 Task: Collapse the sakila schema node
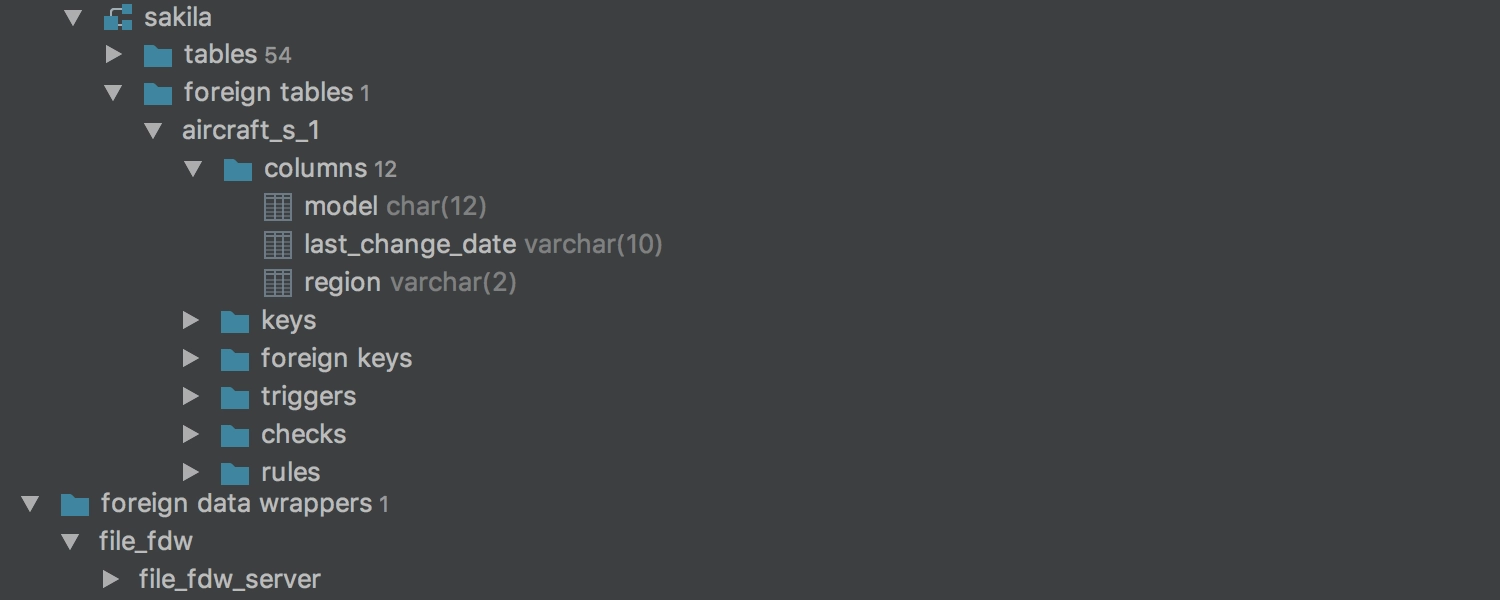pyautogui.click(x=73, y=17)
